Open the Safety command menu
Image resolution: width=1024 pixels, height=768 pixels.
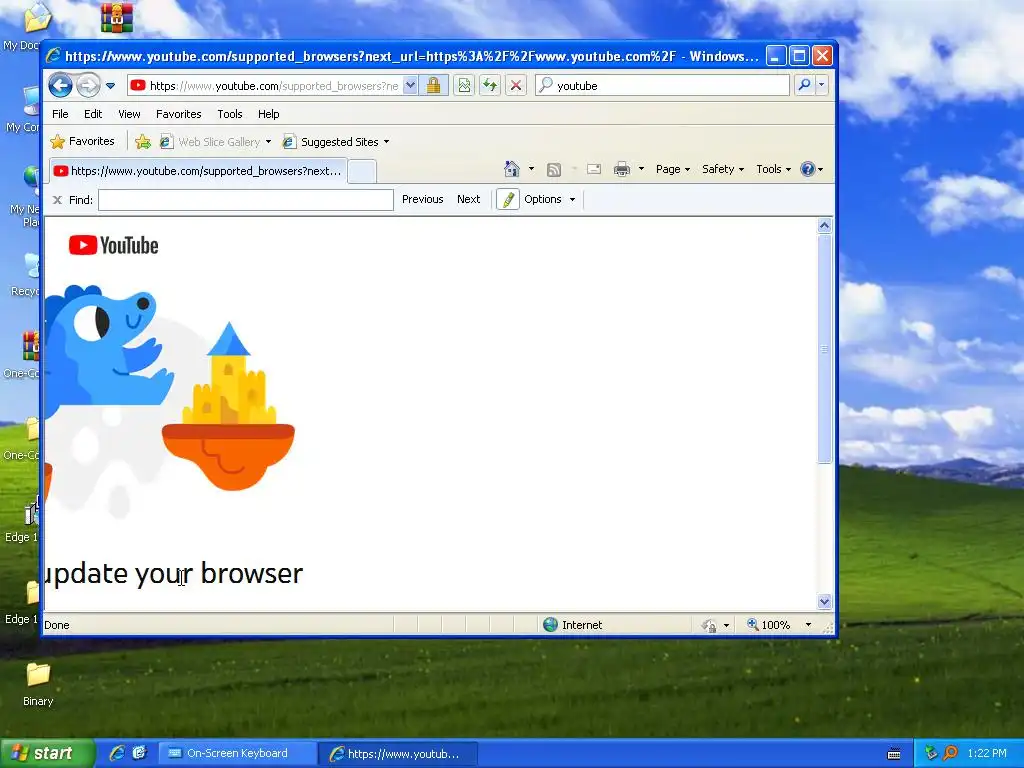723,169
